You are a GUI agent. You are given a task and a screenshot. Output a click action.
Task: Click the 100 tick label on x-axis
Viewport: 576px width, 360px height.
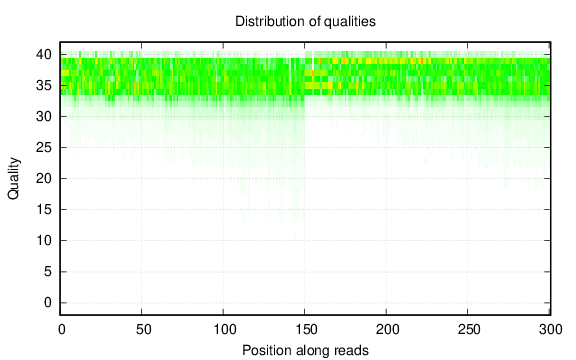tap(225, 330)
